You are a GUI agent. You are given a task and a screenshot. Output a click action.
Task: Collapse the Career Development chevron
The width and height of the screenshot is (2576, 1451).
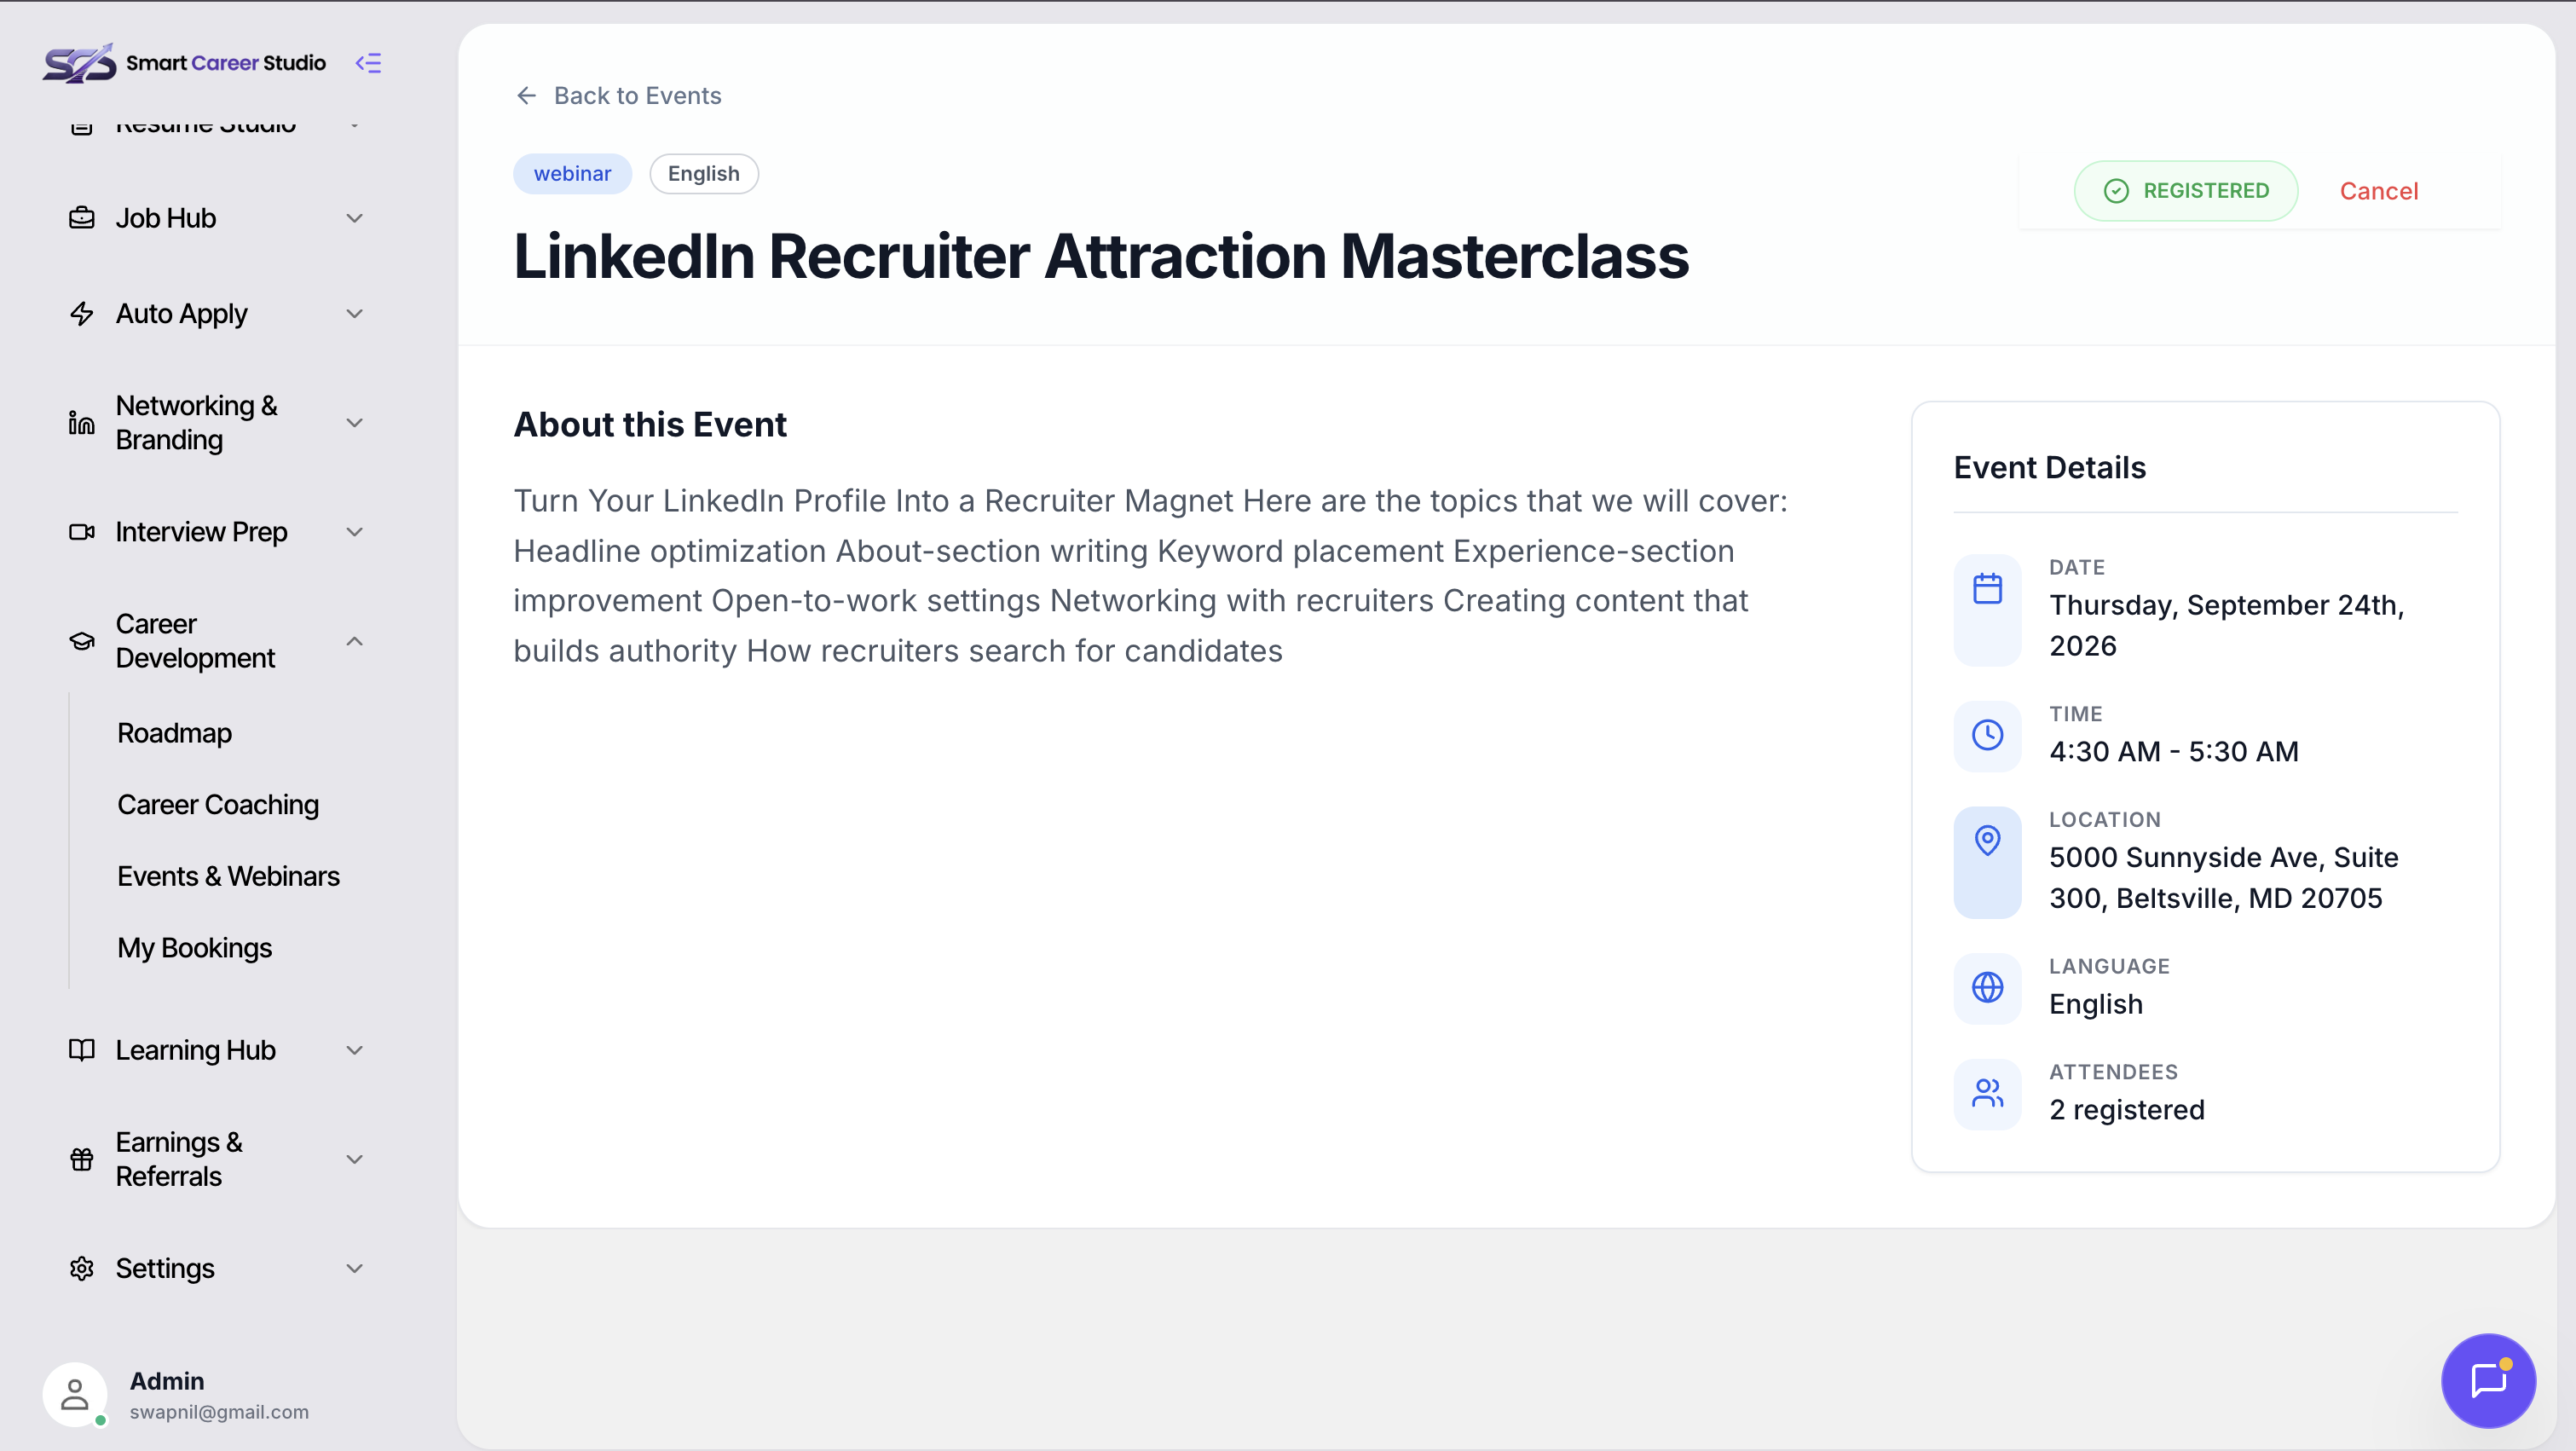point(355,641)
